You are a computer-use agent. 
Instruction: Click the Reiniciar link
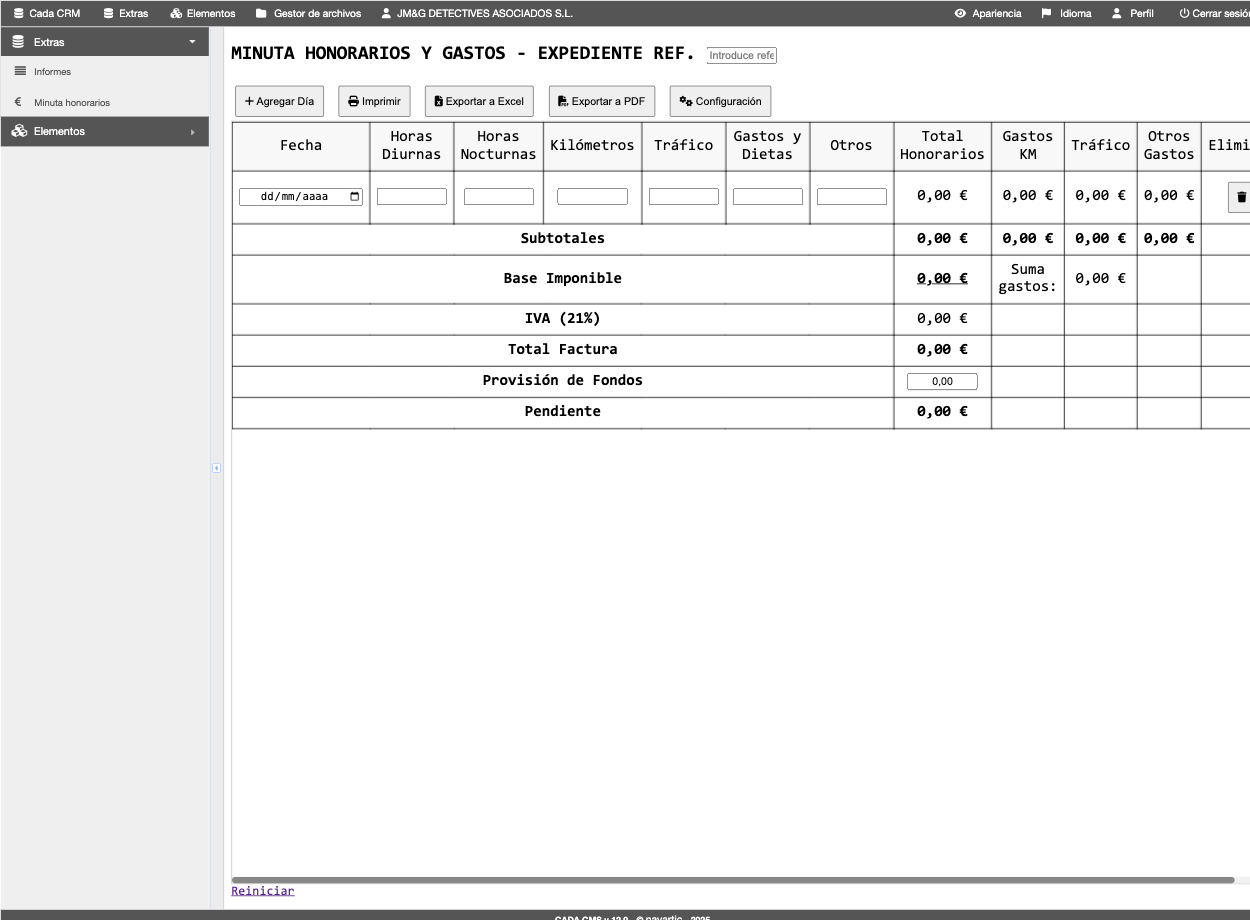click(263, 891)
